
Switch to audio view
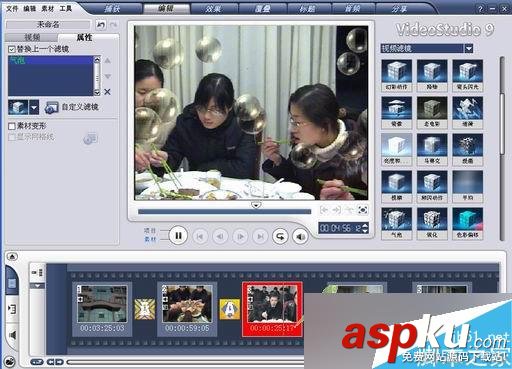click(12, 335)
